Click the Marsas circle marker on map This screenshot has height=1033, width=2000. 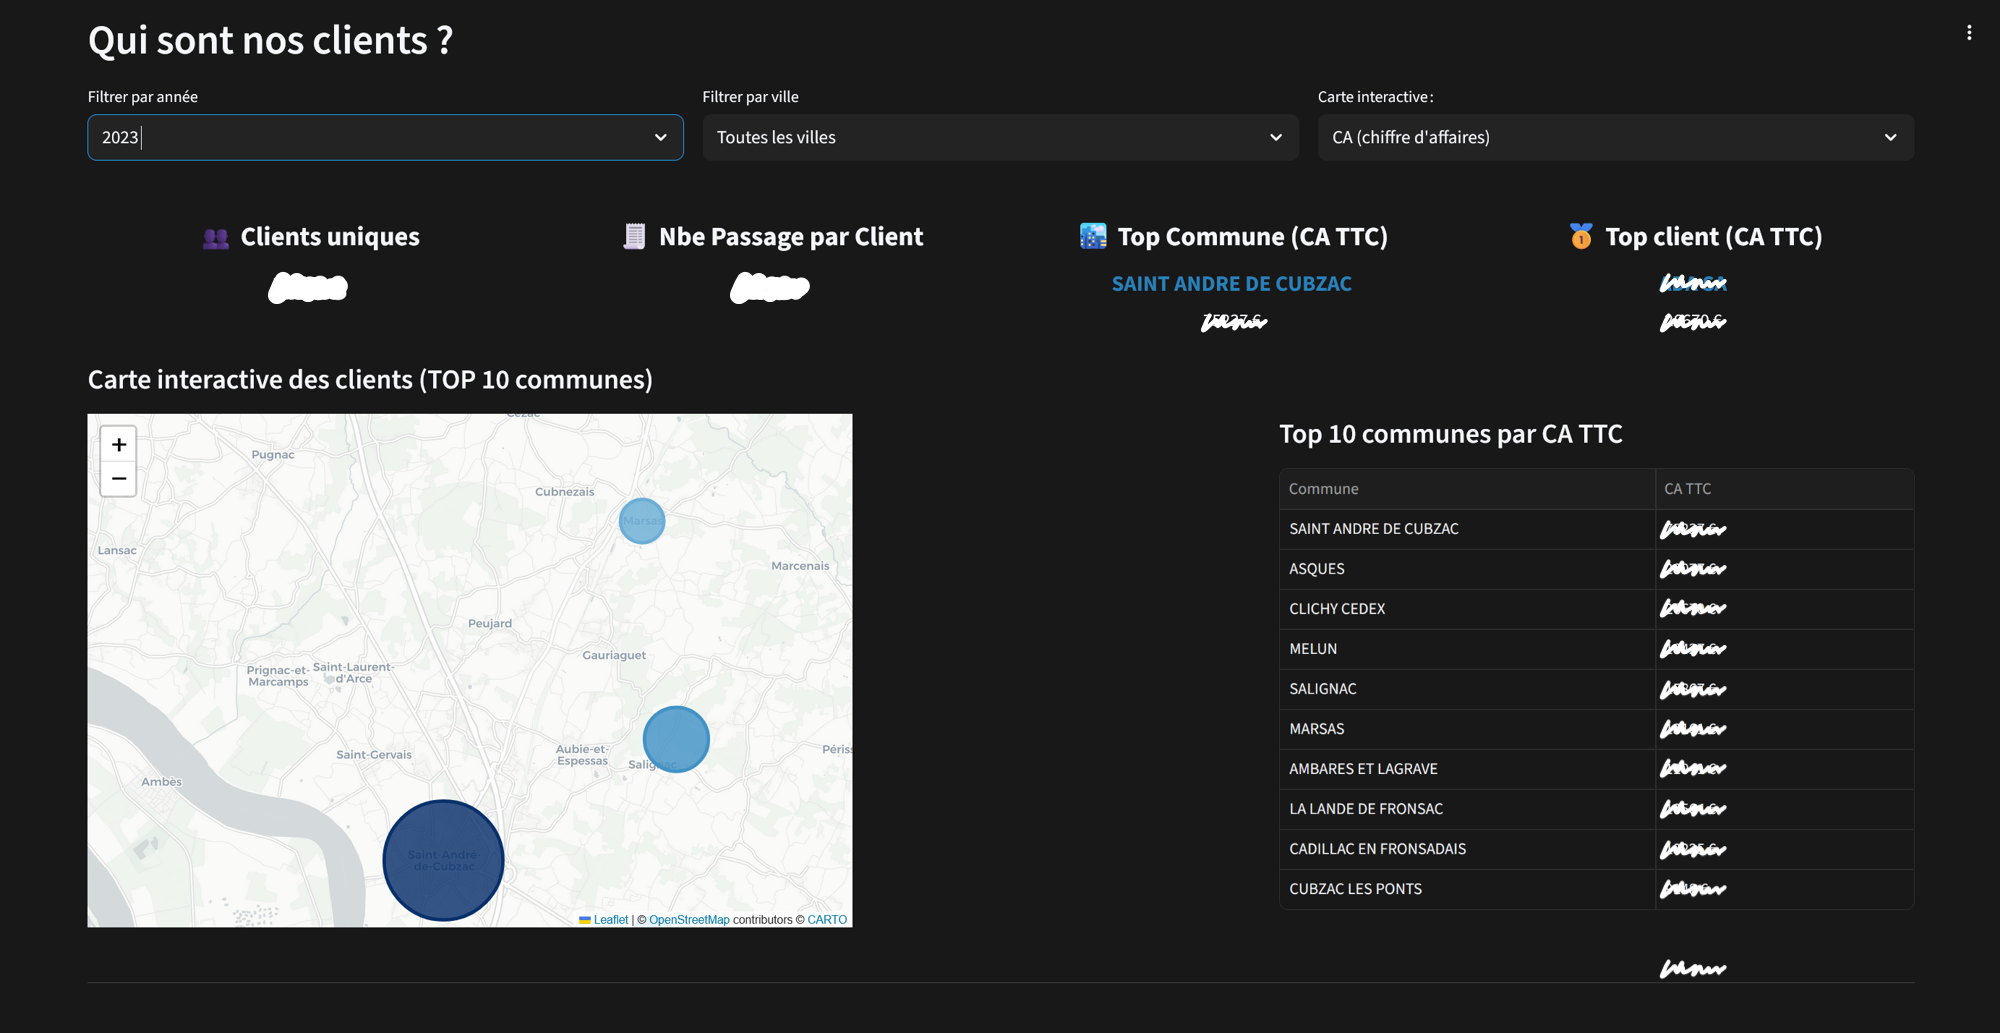tap(641, 521)
